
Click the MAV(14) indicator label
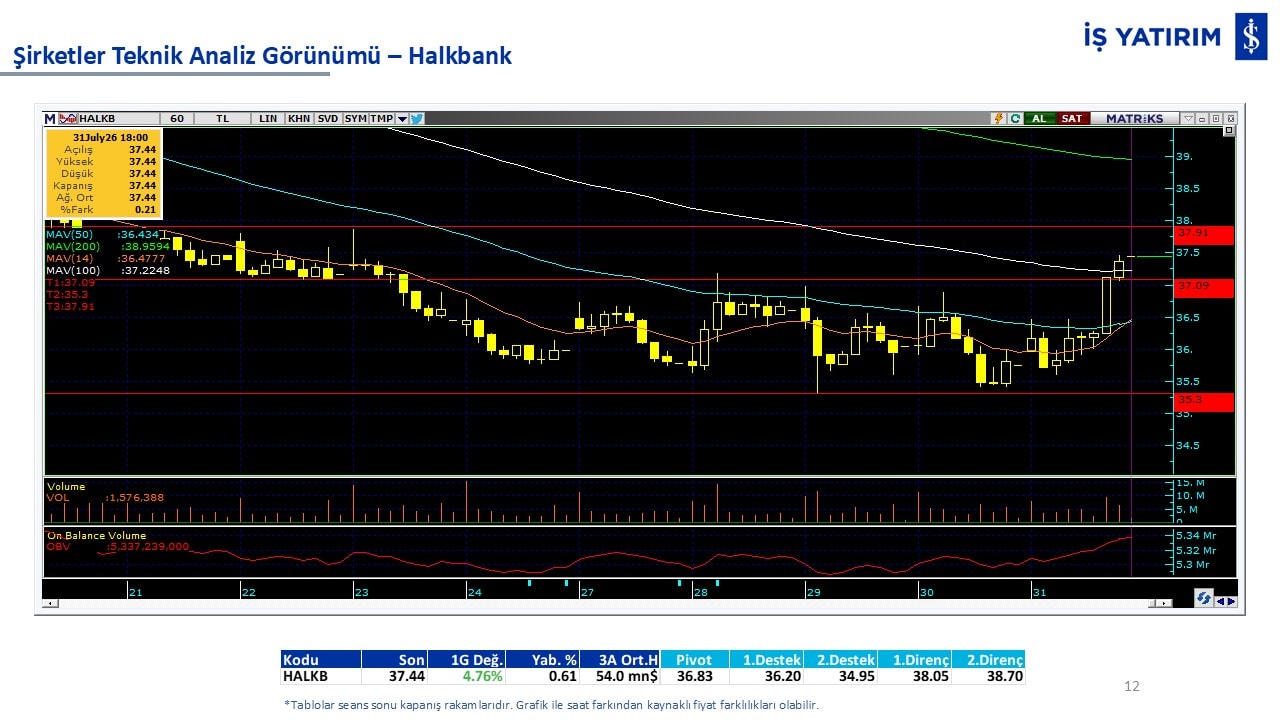pyautogui.click(x=68, y=258)
